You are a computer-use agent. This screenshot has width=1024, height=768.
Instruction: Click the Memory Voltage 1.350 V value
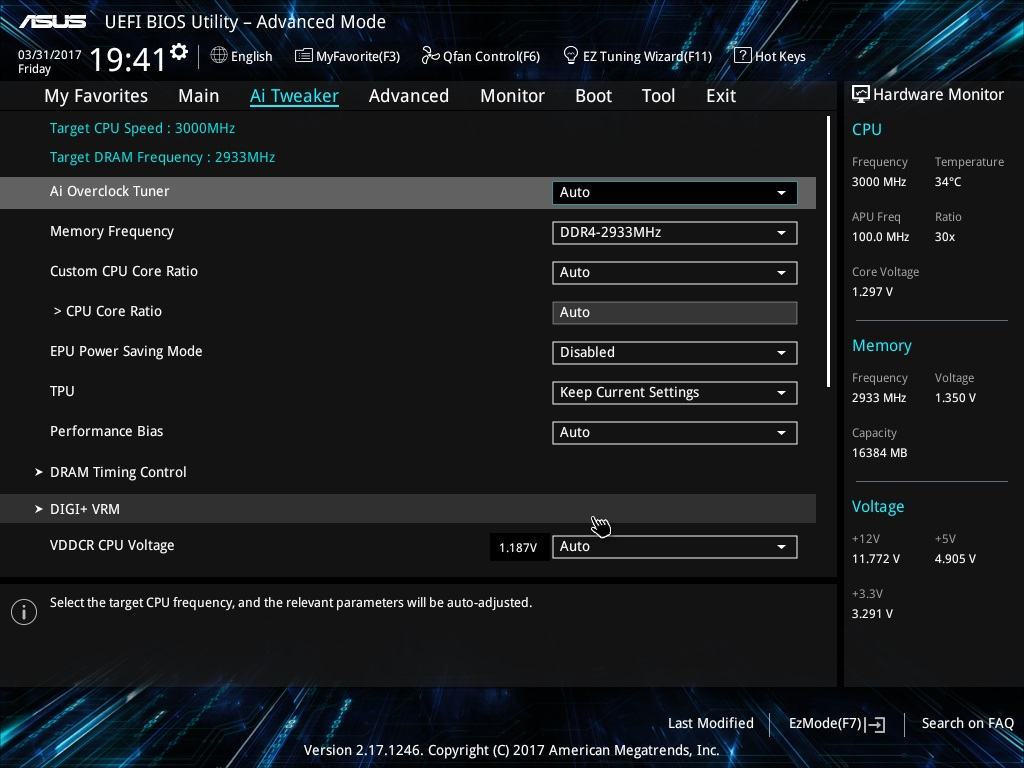955,398
